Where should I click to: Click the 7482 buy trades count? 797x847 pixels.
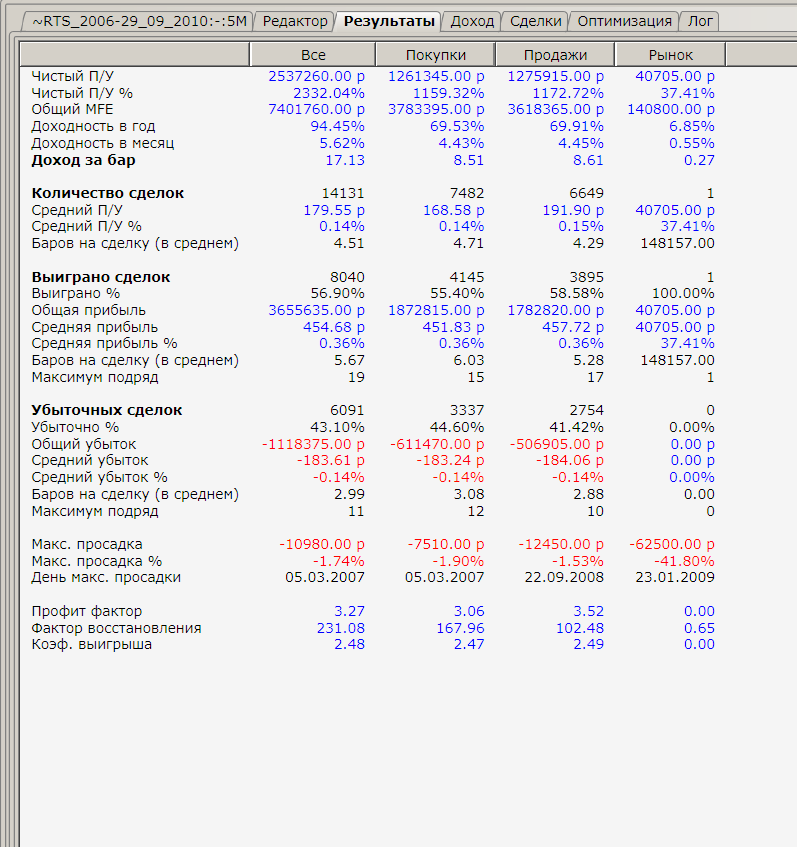[467, 193]
